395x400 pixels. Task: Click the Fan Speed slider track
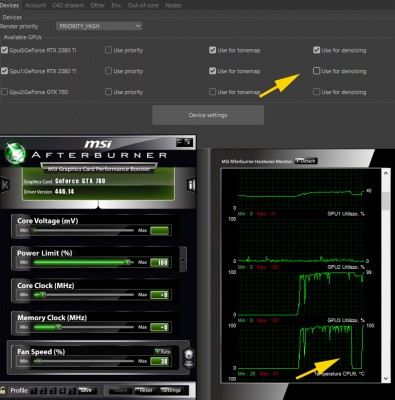tap(83, 361)
